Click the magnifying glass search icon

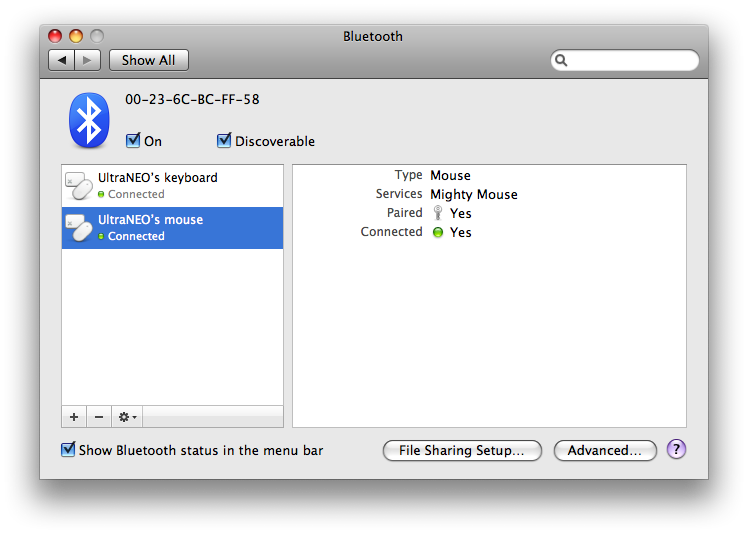[x=561, y=60]
